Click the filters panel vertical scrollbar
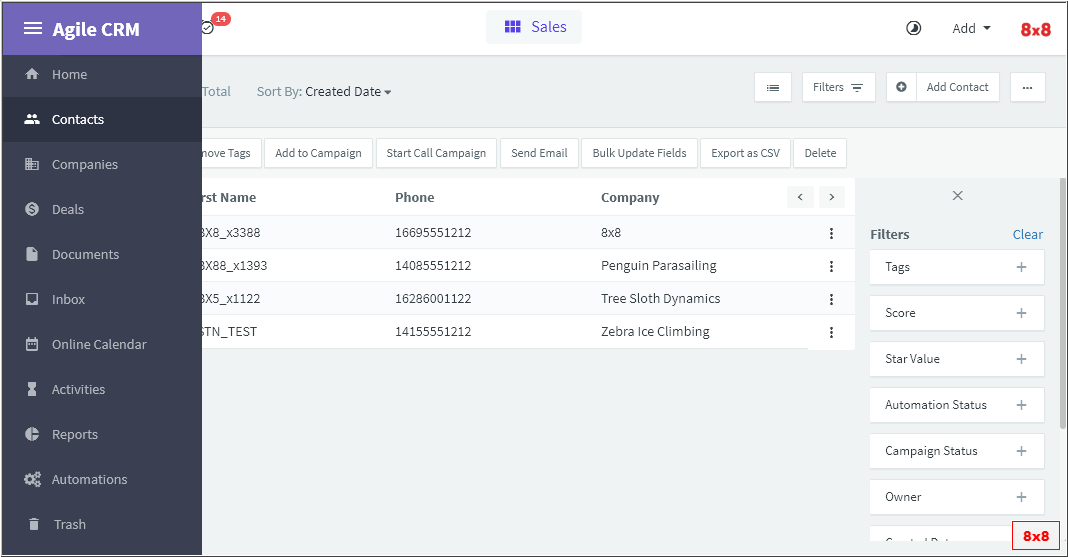This screenshot has height=557, width=1068. 1063,304
